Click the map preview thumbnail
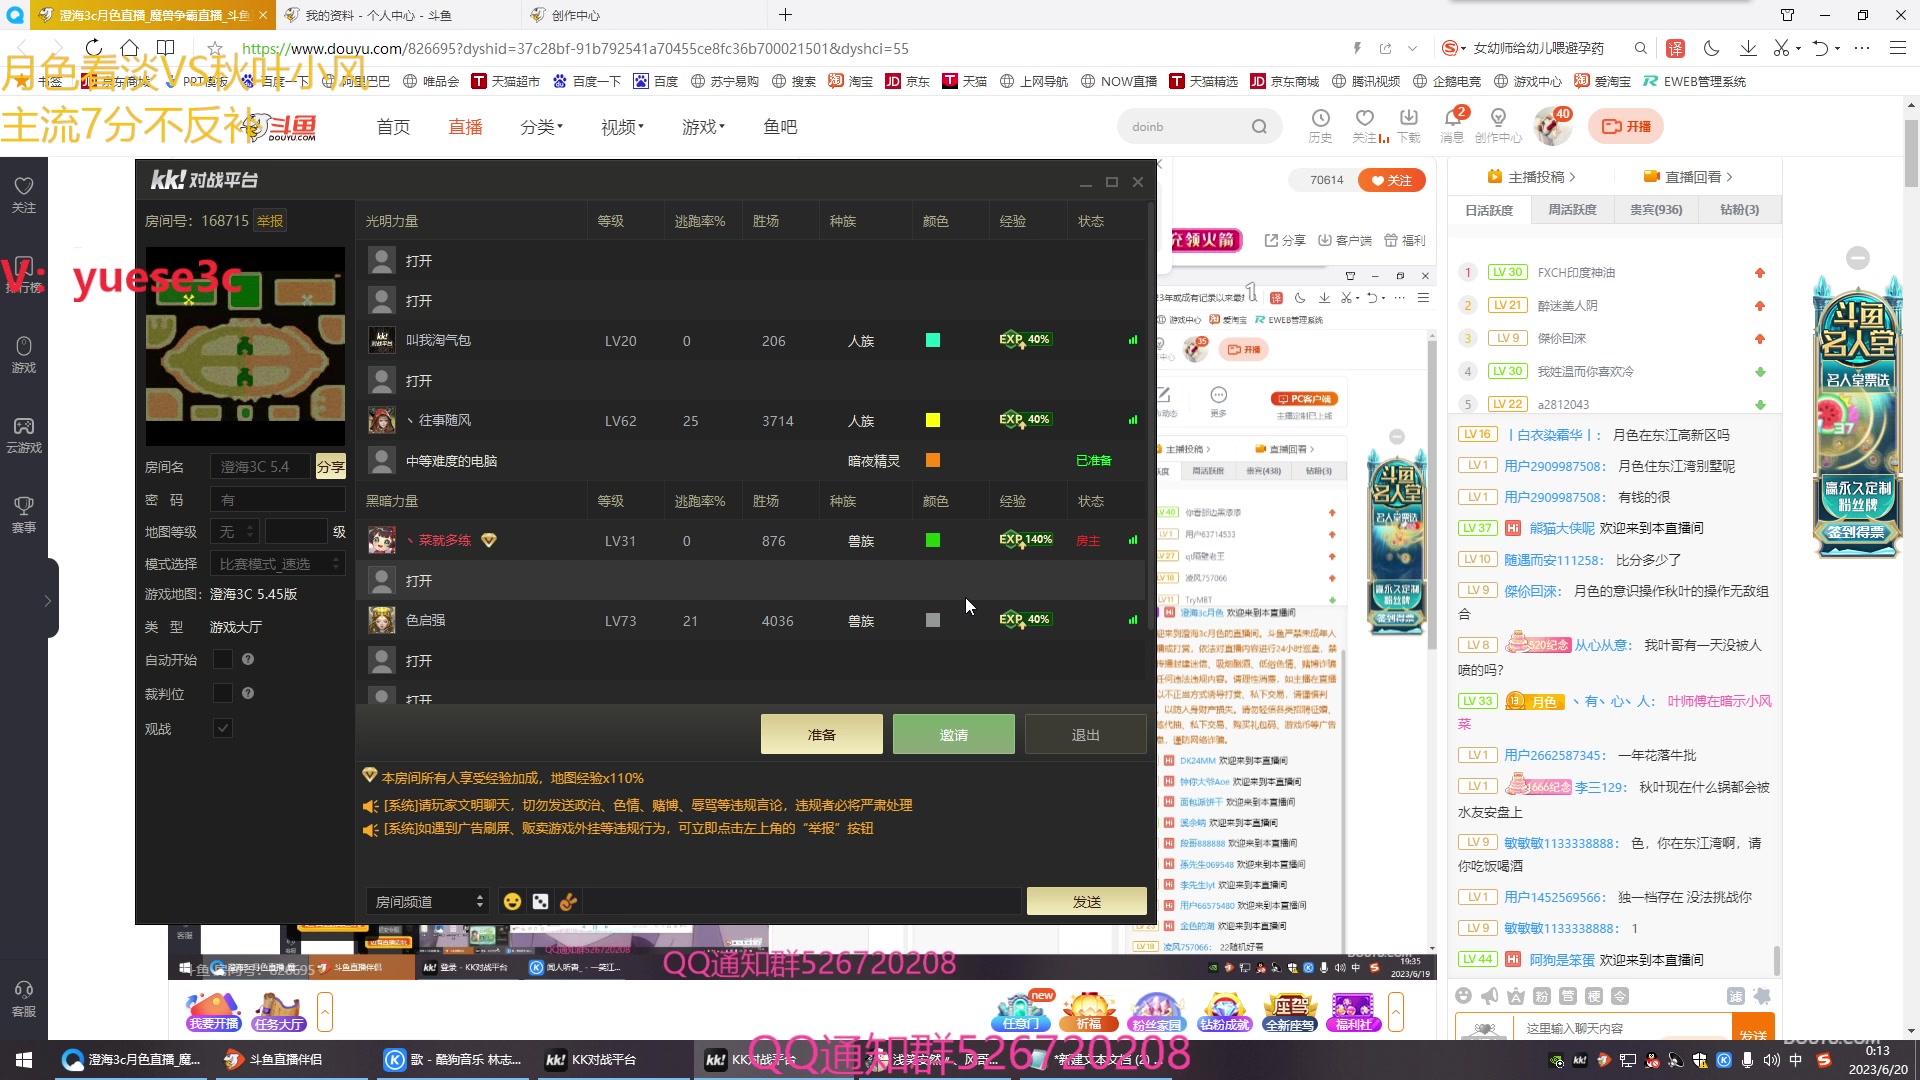The height and width of the screenshot is (1080, 1920). (x=245, y=346)
